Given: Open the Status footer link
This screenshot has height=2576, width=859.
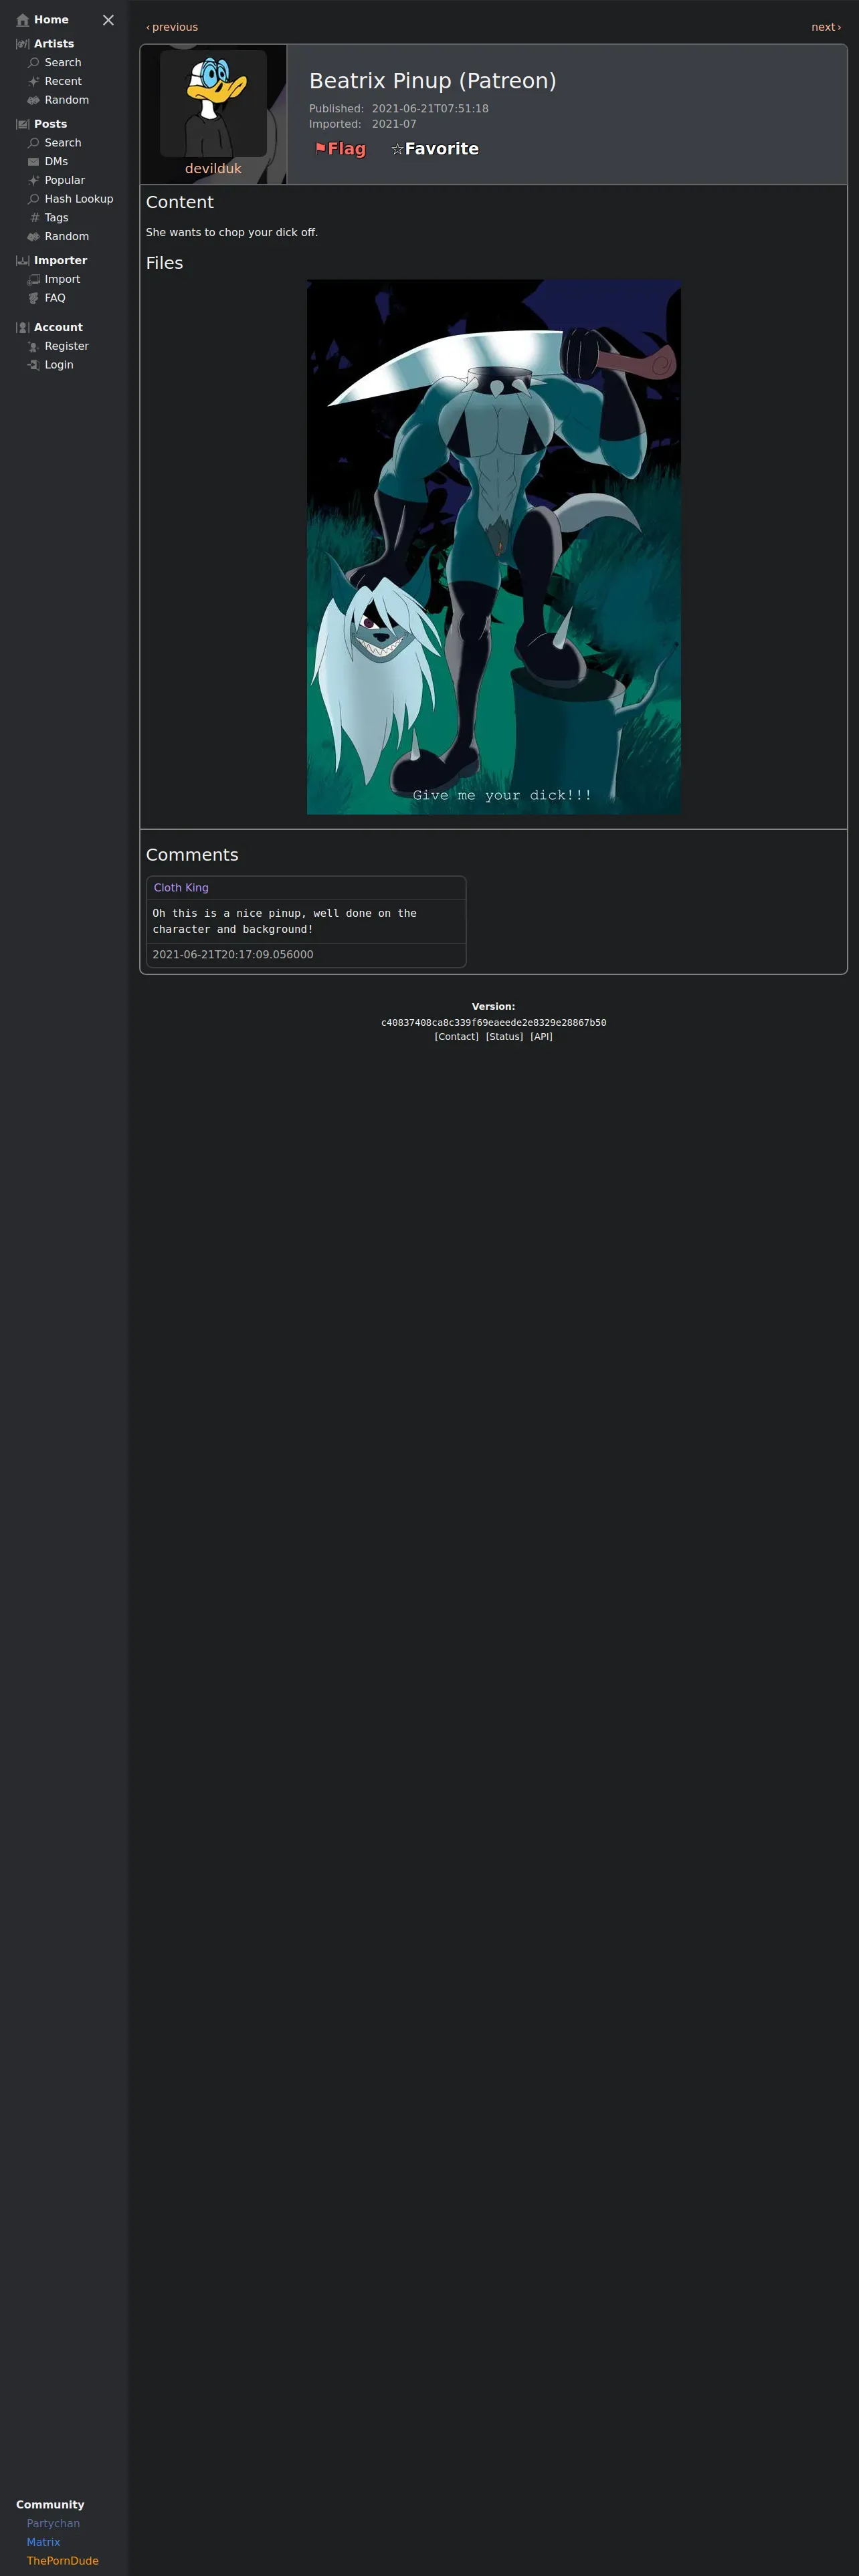Looking at the screenshot, I should point(504,1037).
